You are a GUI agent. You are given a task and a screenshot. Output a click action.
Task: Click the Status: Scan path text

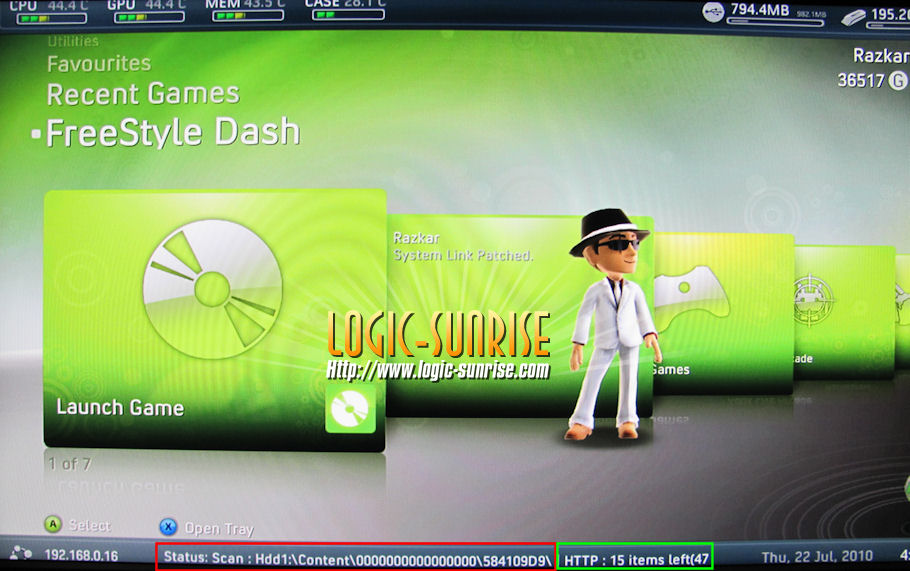356,558
